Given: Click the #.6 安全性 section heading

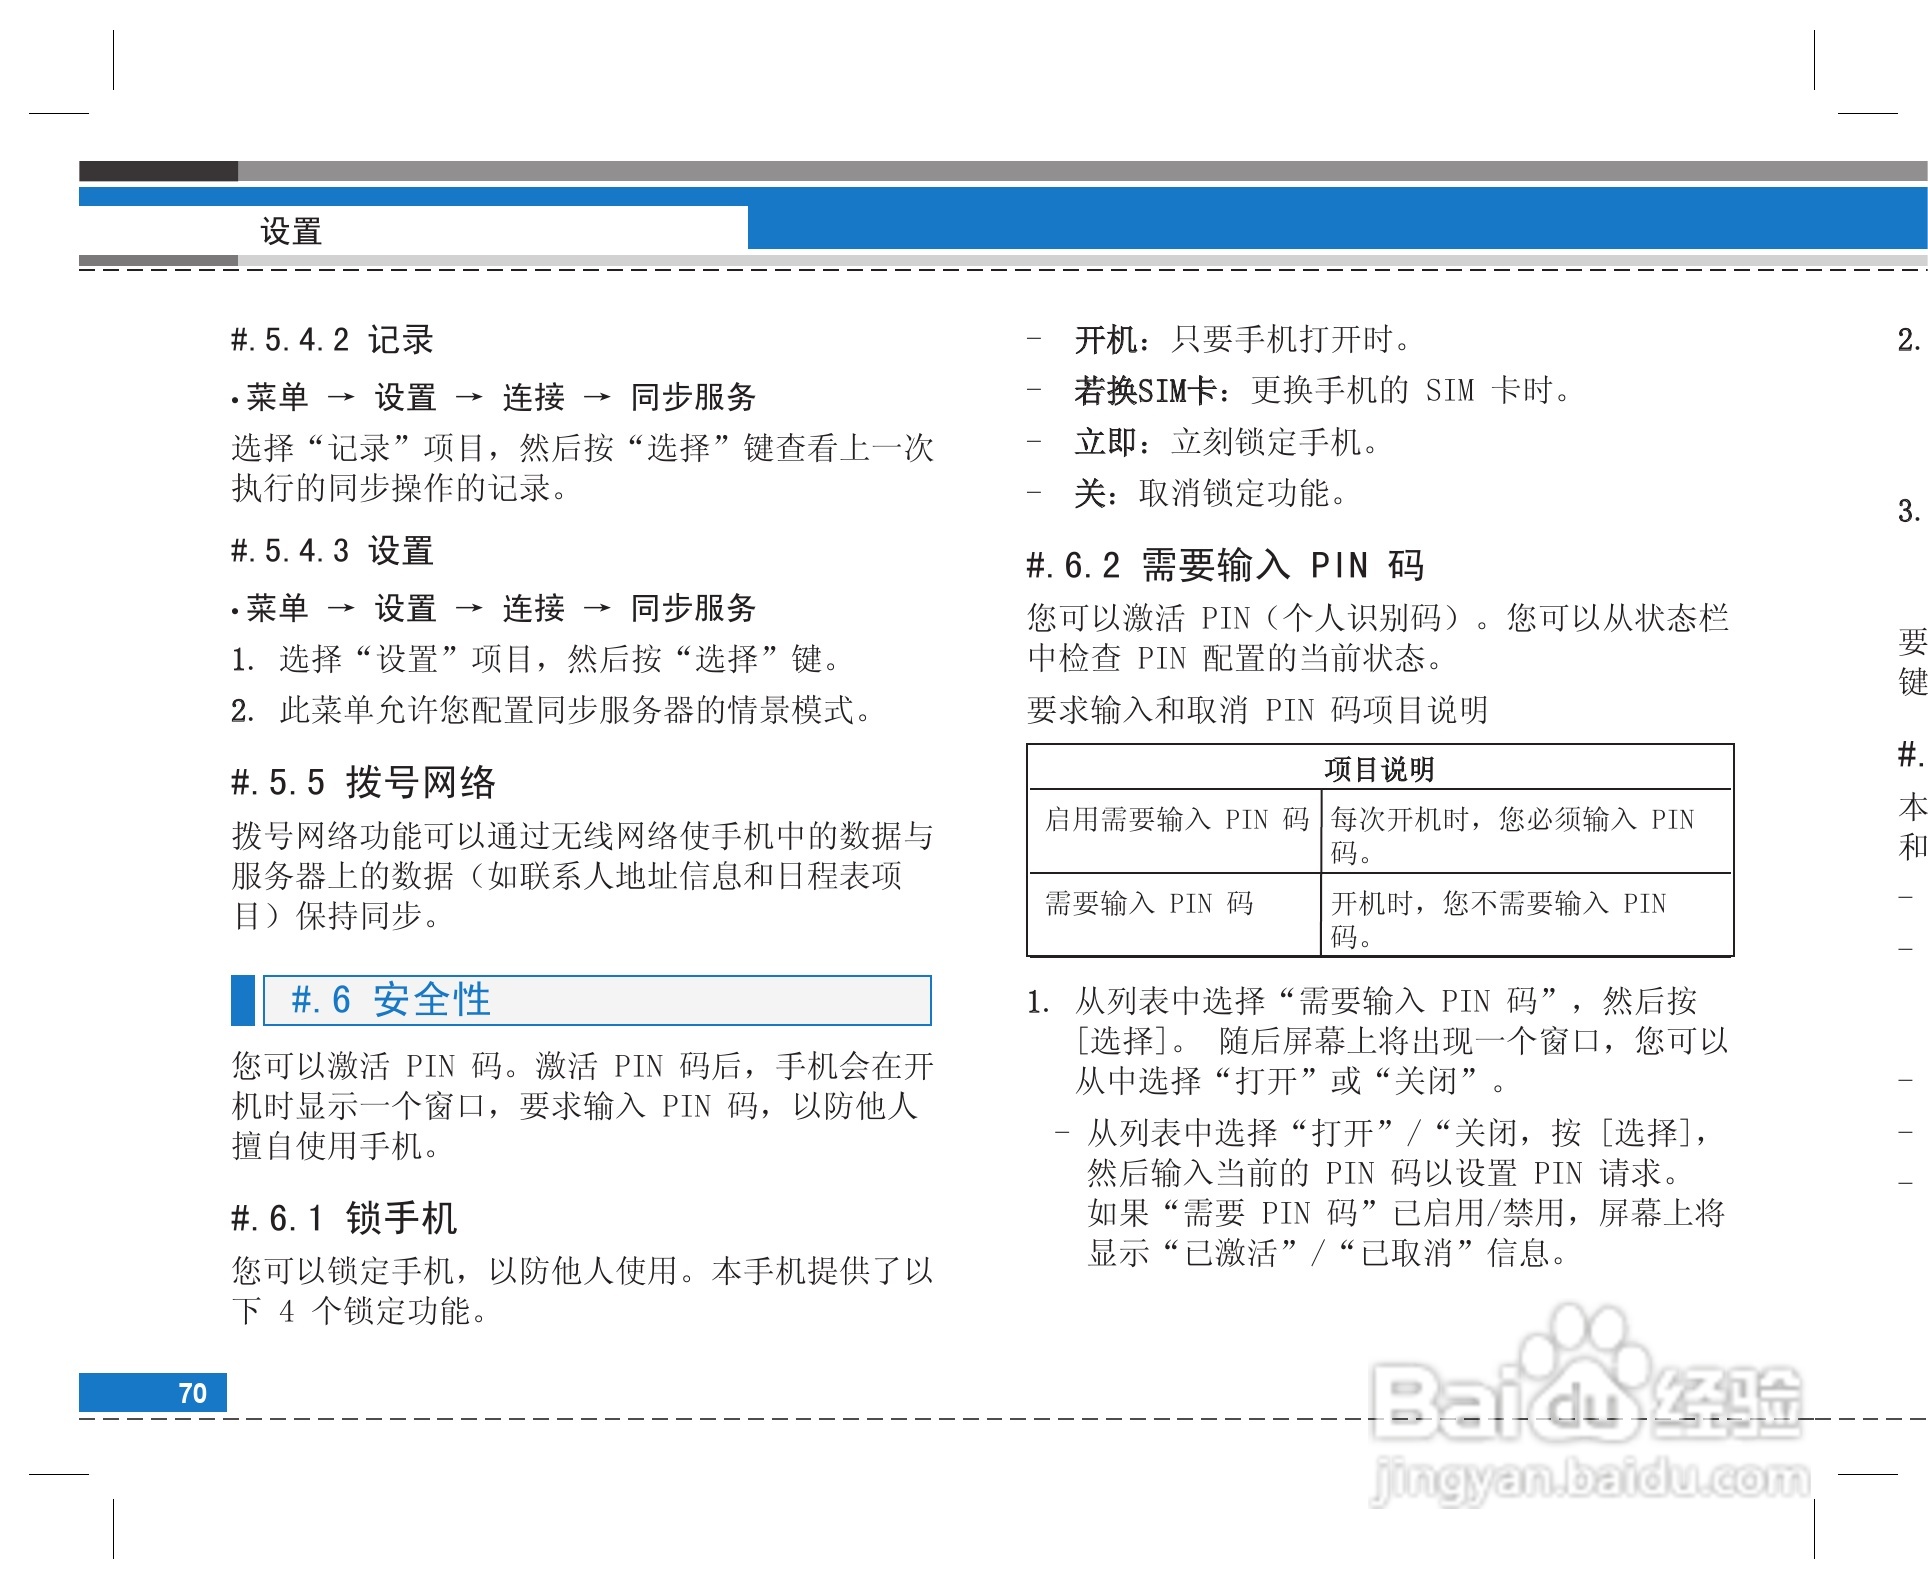Looking at the screenshot, I should coord(391,1000).
